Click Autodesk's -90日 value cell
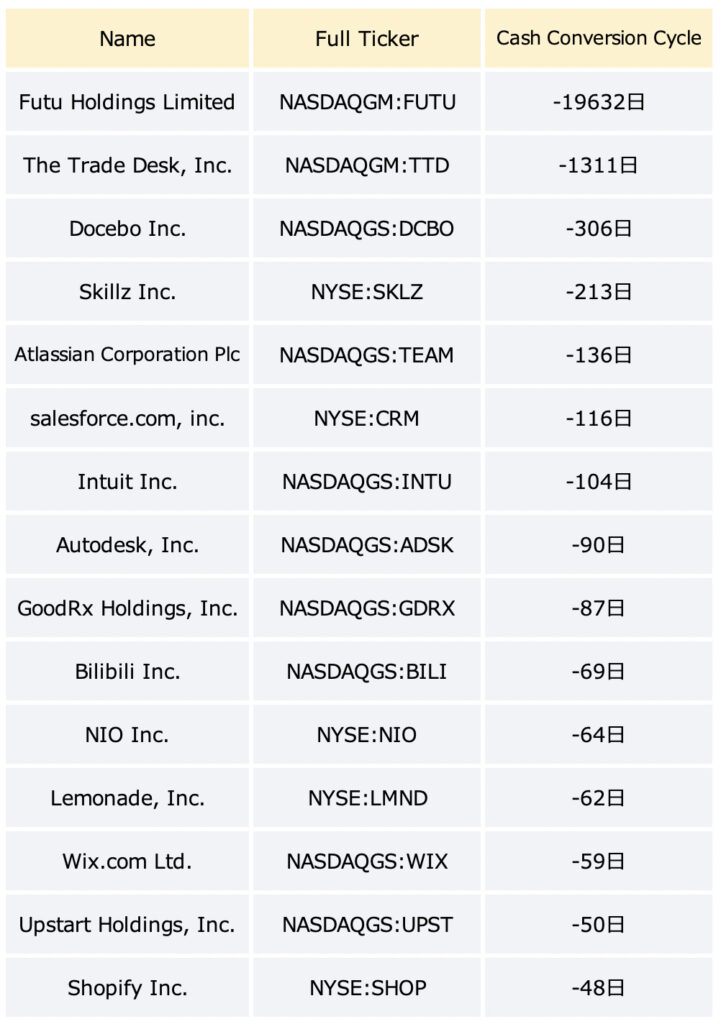This screenshot has width=721, height=1024. pyautogui.click(x=598, y=545)
